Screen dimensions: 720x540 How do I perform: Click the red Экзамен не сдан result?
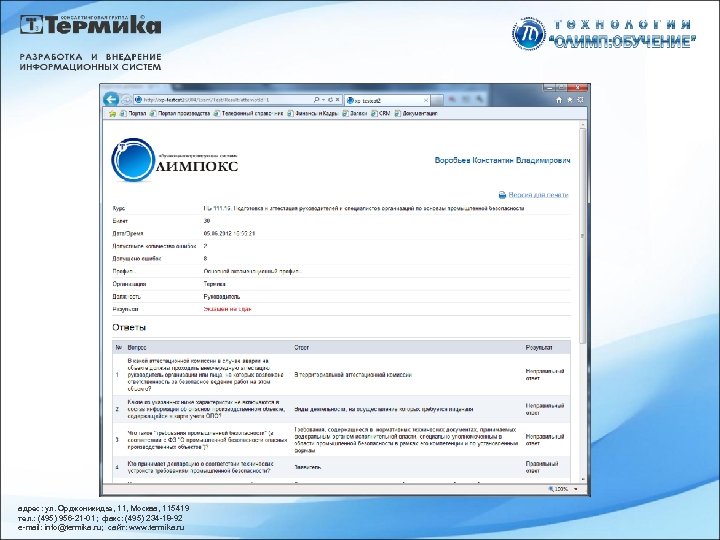click(227, 309)
